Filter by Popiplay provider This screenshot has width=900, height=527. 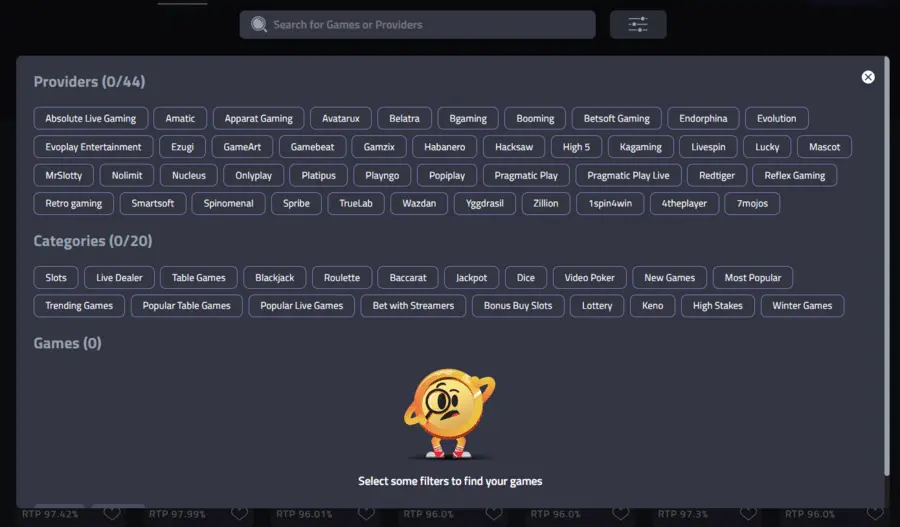pos(447,175)
